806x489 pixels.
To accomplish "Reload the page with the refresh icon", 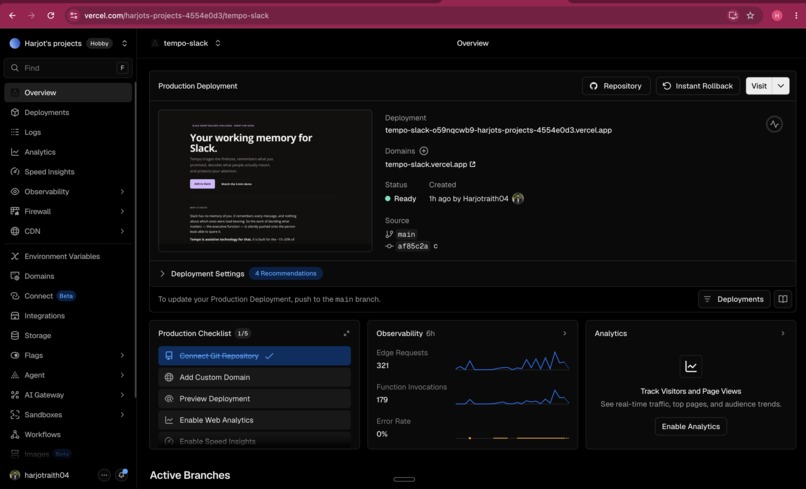I will pos(50,15).
